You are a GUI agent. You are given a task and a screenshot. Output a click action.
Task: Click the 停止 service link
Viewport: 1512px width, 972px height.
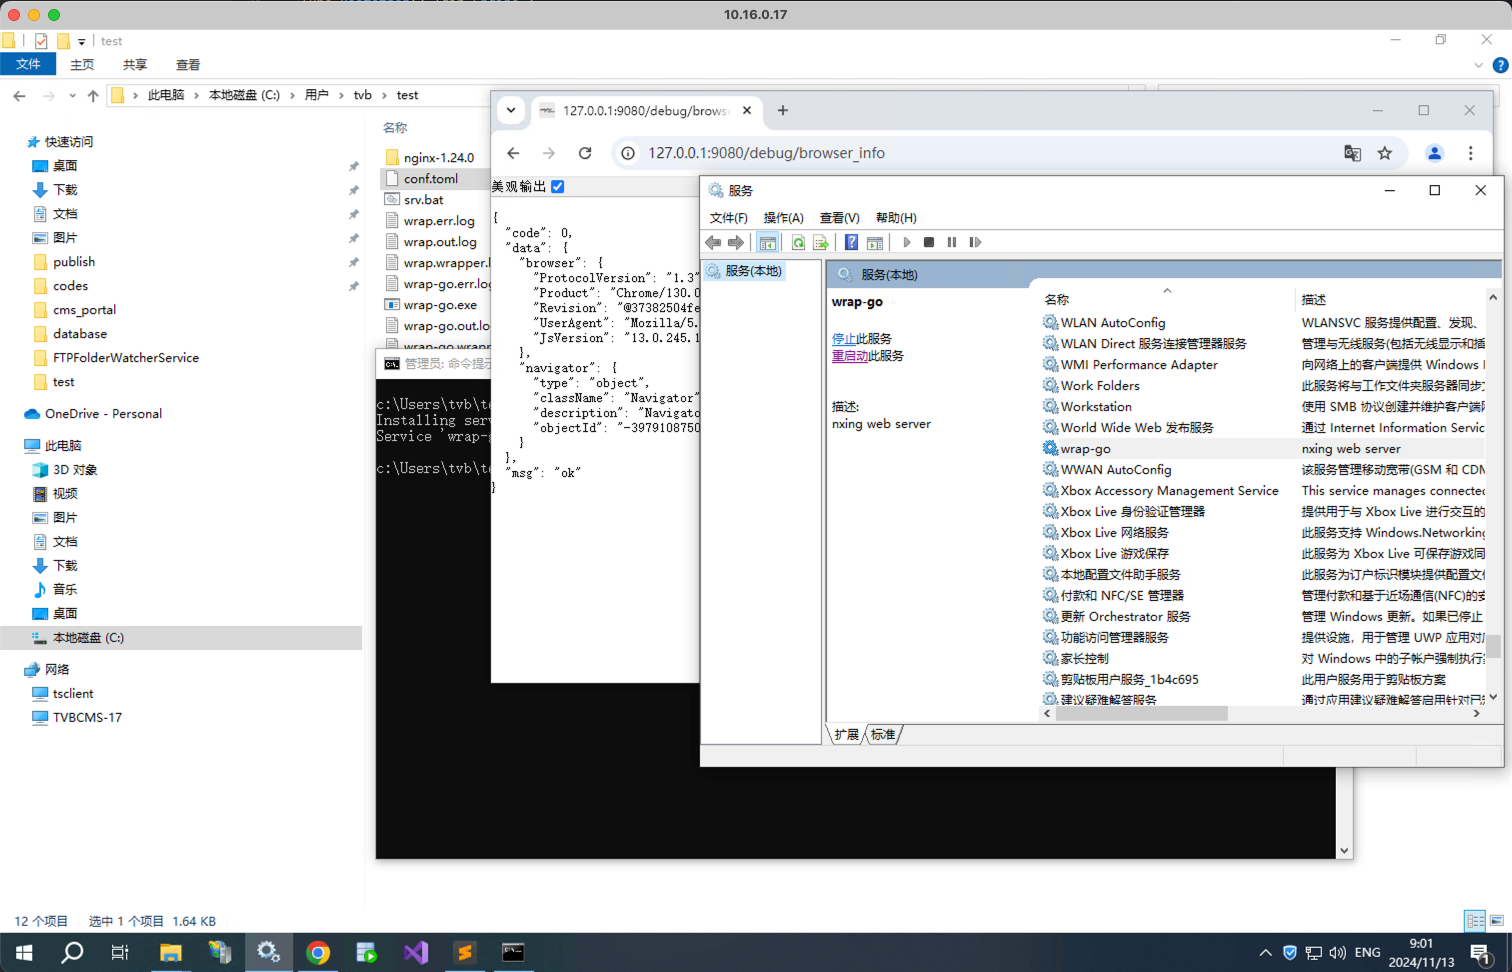844,338
